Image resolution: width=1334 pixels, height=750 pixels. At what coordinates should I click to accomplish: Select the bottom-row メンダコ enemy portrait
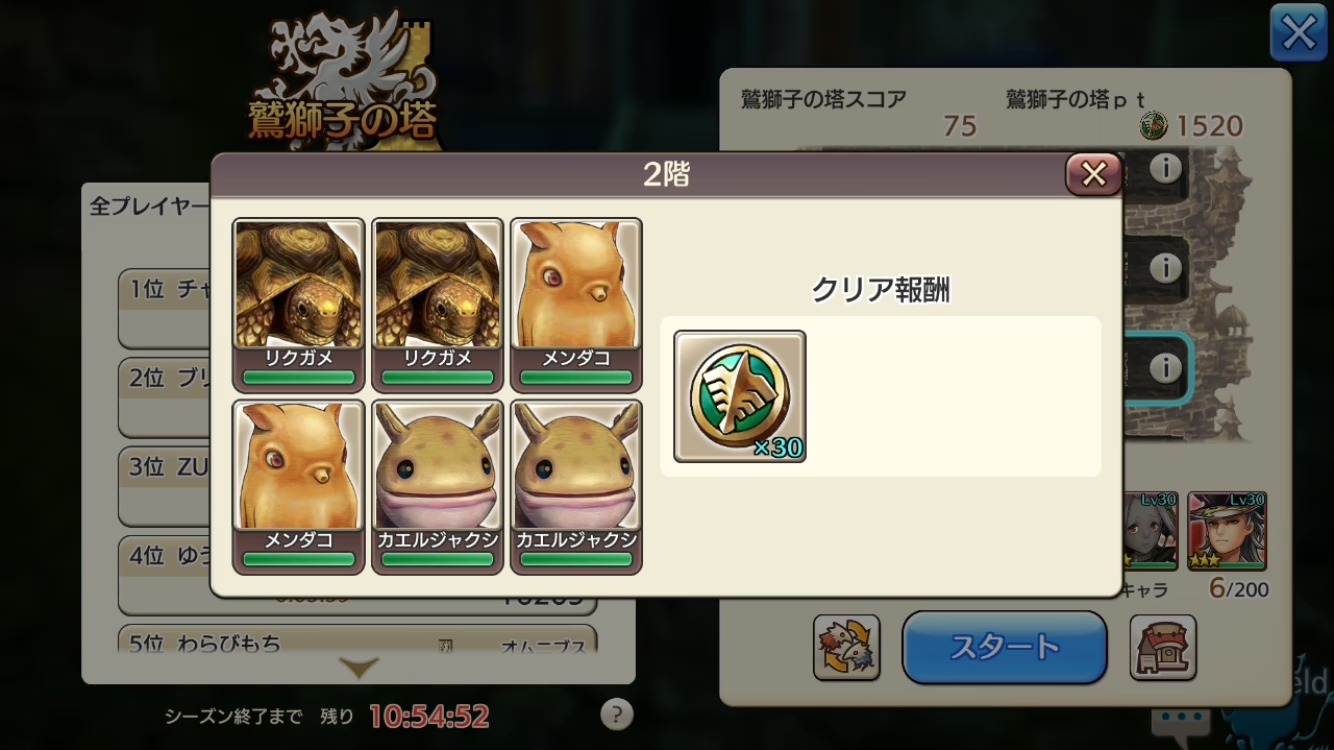pyautogui.click(x=298, y=487)
